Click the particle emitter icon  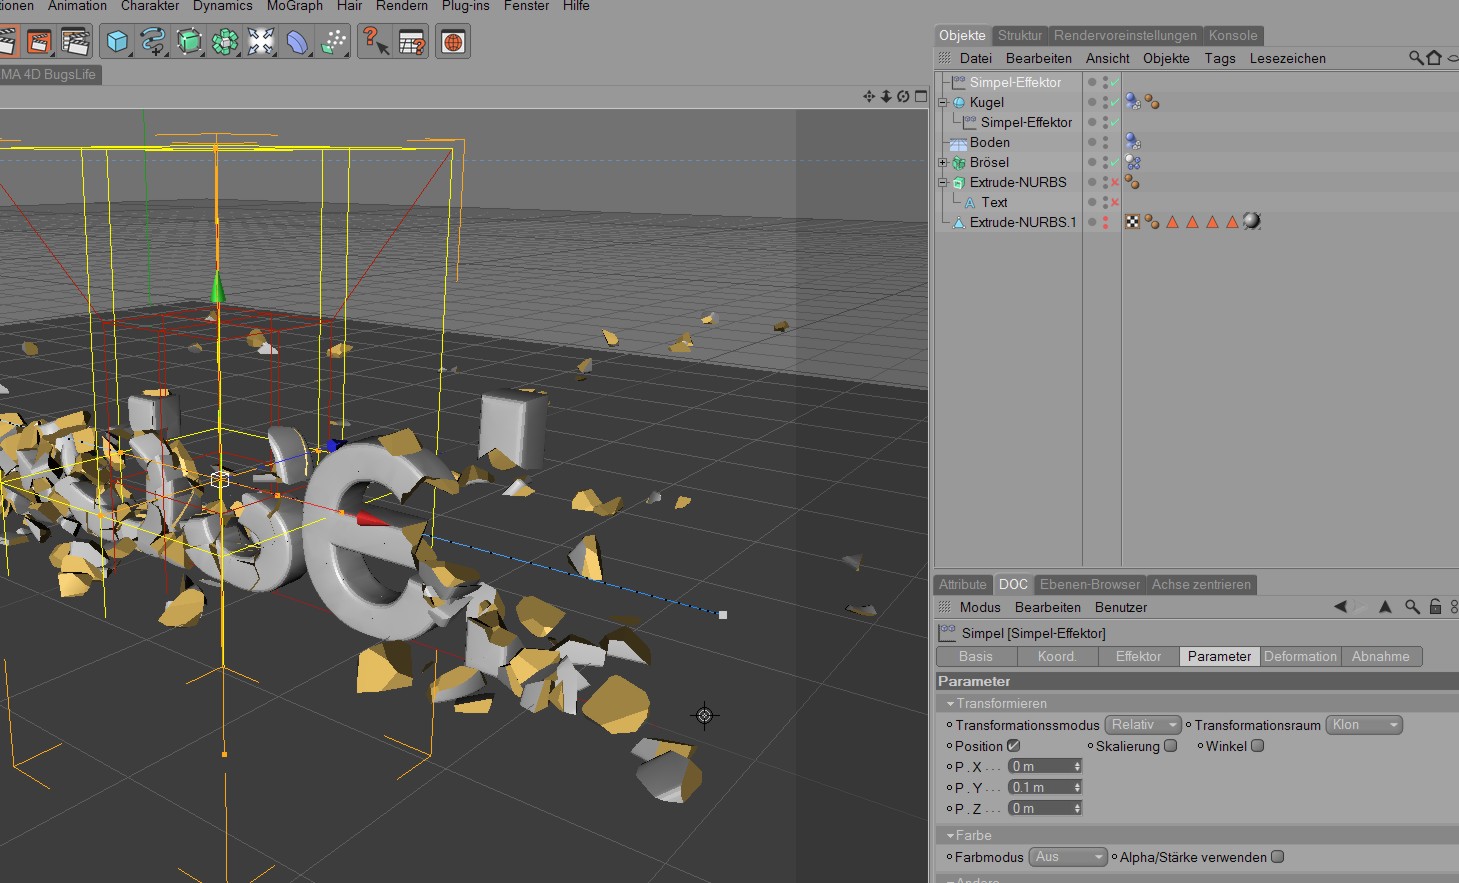pyautogui.click(x=334, y=42)
